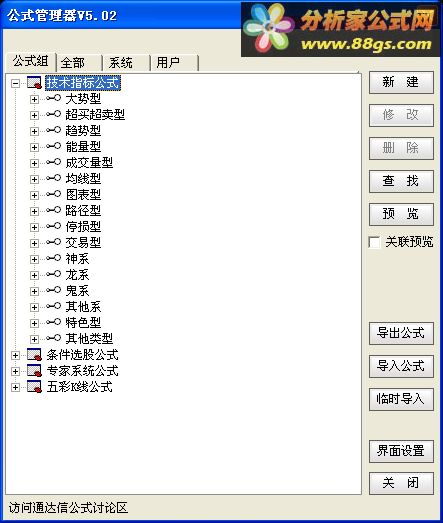Expand the 停损型 category
The width and height of the screenshot is (443, 523).
(x=34, y=227)
